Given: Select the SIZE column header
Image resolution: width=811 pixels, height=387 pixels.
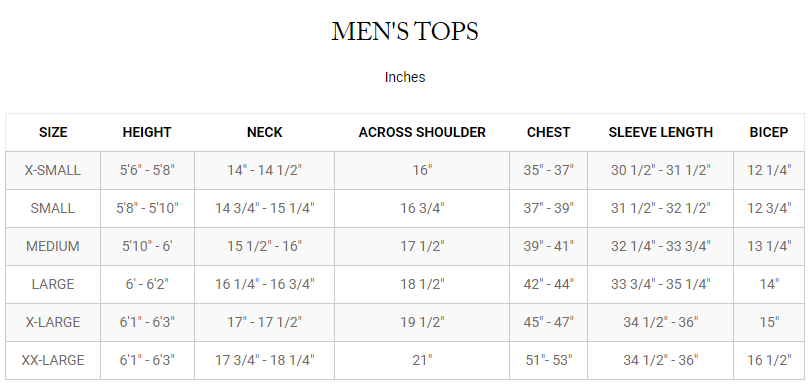Looking at the screenshot, I should click(53, 132).
